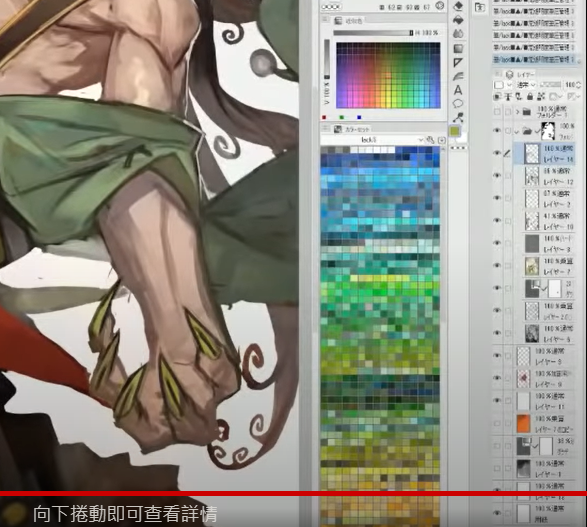This screenshot has height=527, width=587.
Task: Hide Layer 3 gray layer eye icon
Action: (497, 243)
